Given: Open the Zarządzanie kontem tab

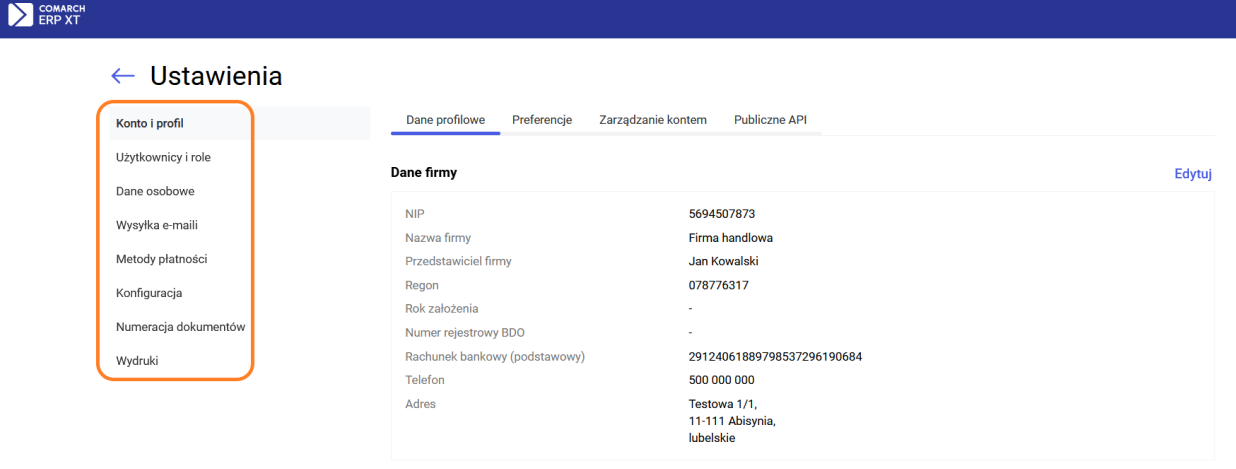Looking at the screenshot, I should [x=653, y=120].
